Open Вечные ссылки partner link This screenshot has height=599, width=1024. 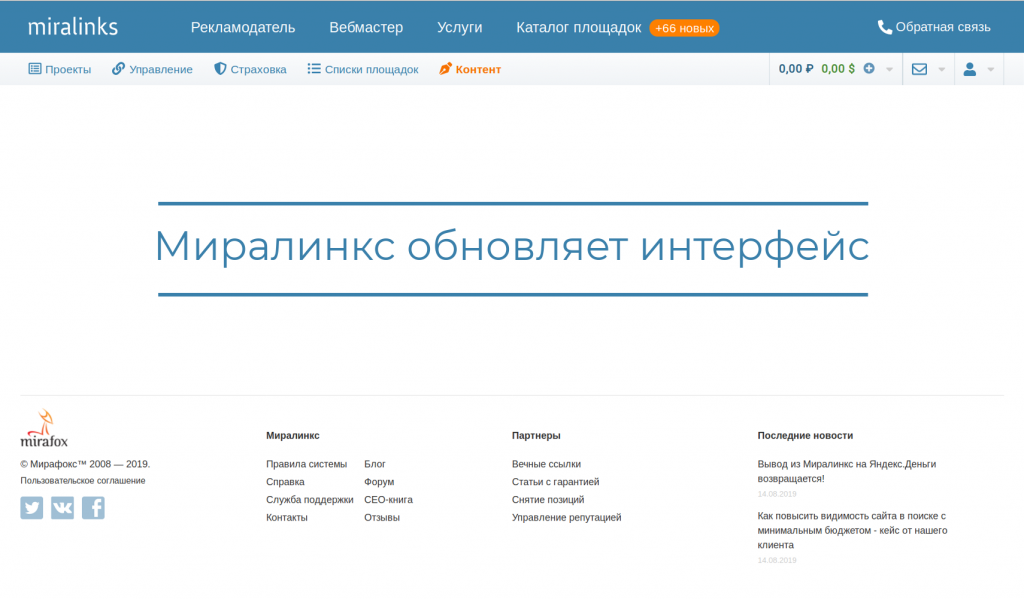pos(547,464)
